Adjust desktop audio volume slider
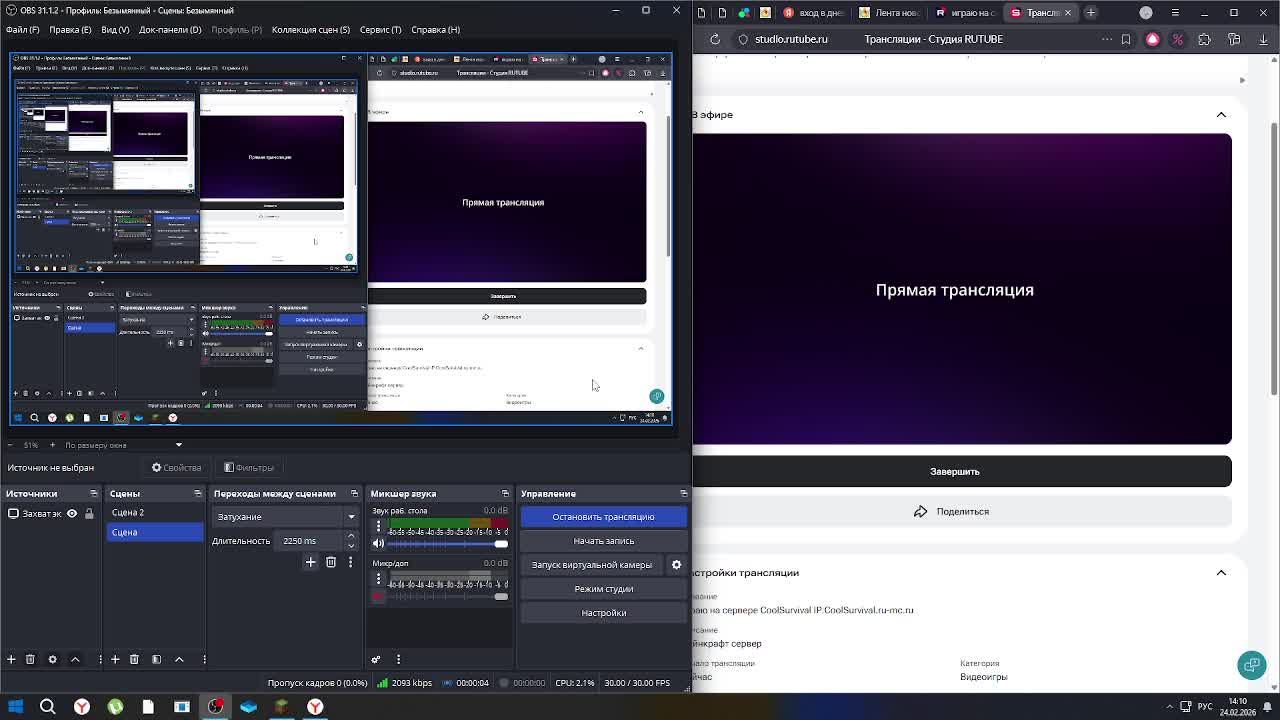The width and height of the screenshot is (1280, 720). [x=449, y=543]
